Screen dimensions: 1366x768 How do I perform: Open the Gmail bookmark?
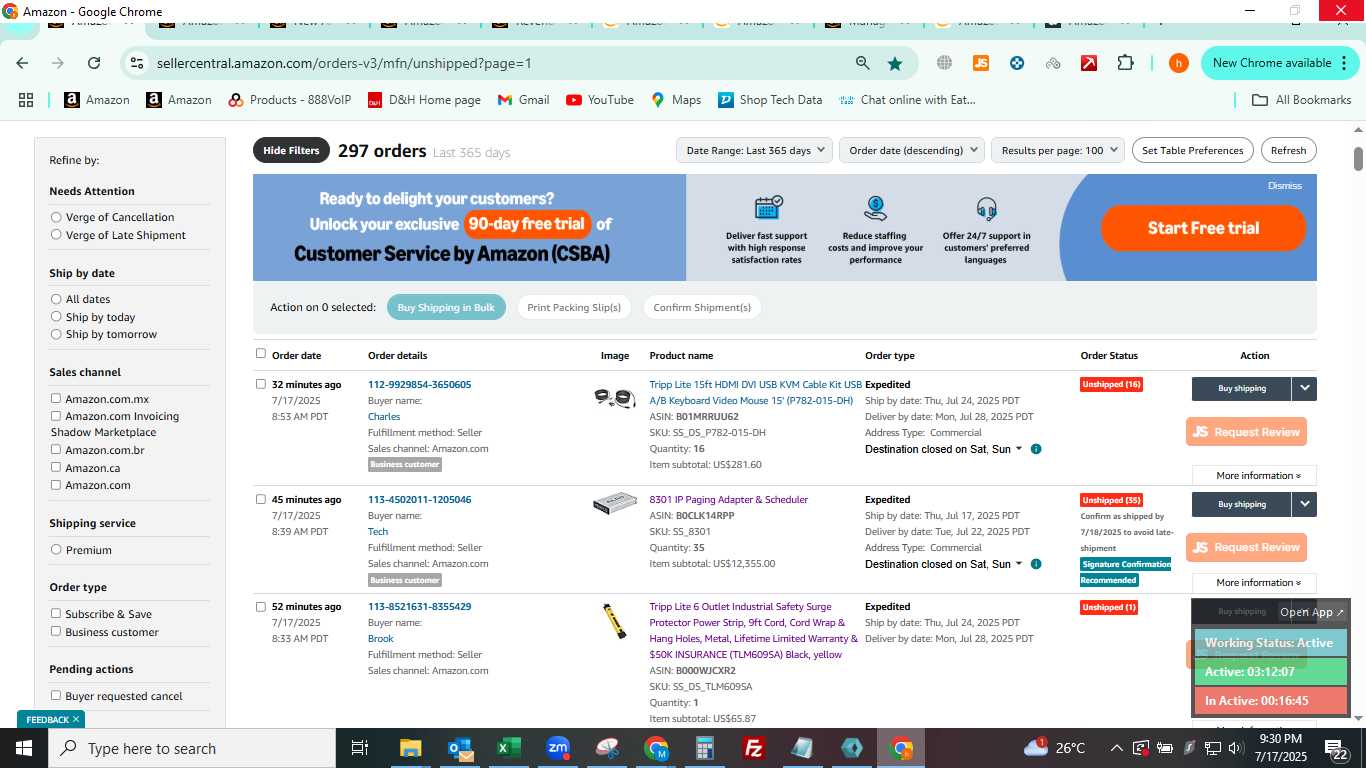tap(523, 100)
